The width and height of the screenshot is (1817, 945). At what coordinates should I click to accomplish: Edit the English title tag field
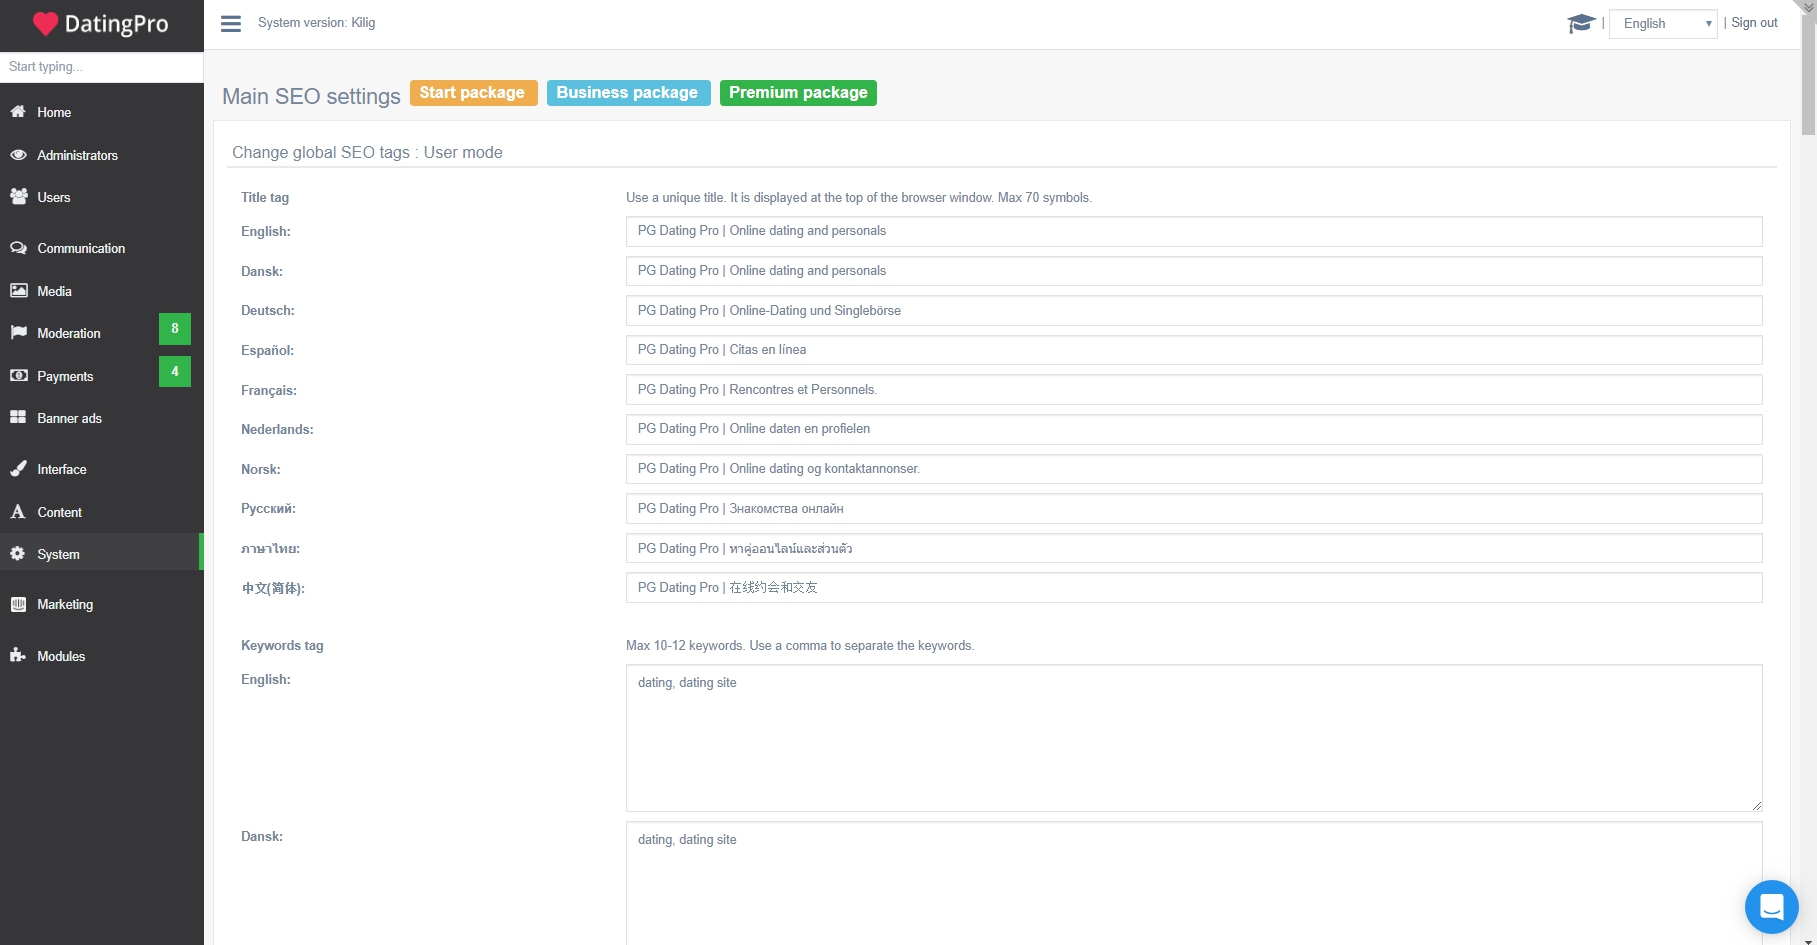click(x=1194, y=231)
